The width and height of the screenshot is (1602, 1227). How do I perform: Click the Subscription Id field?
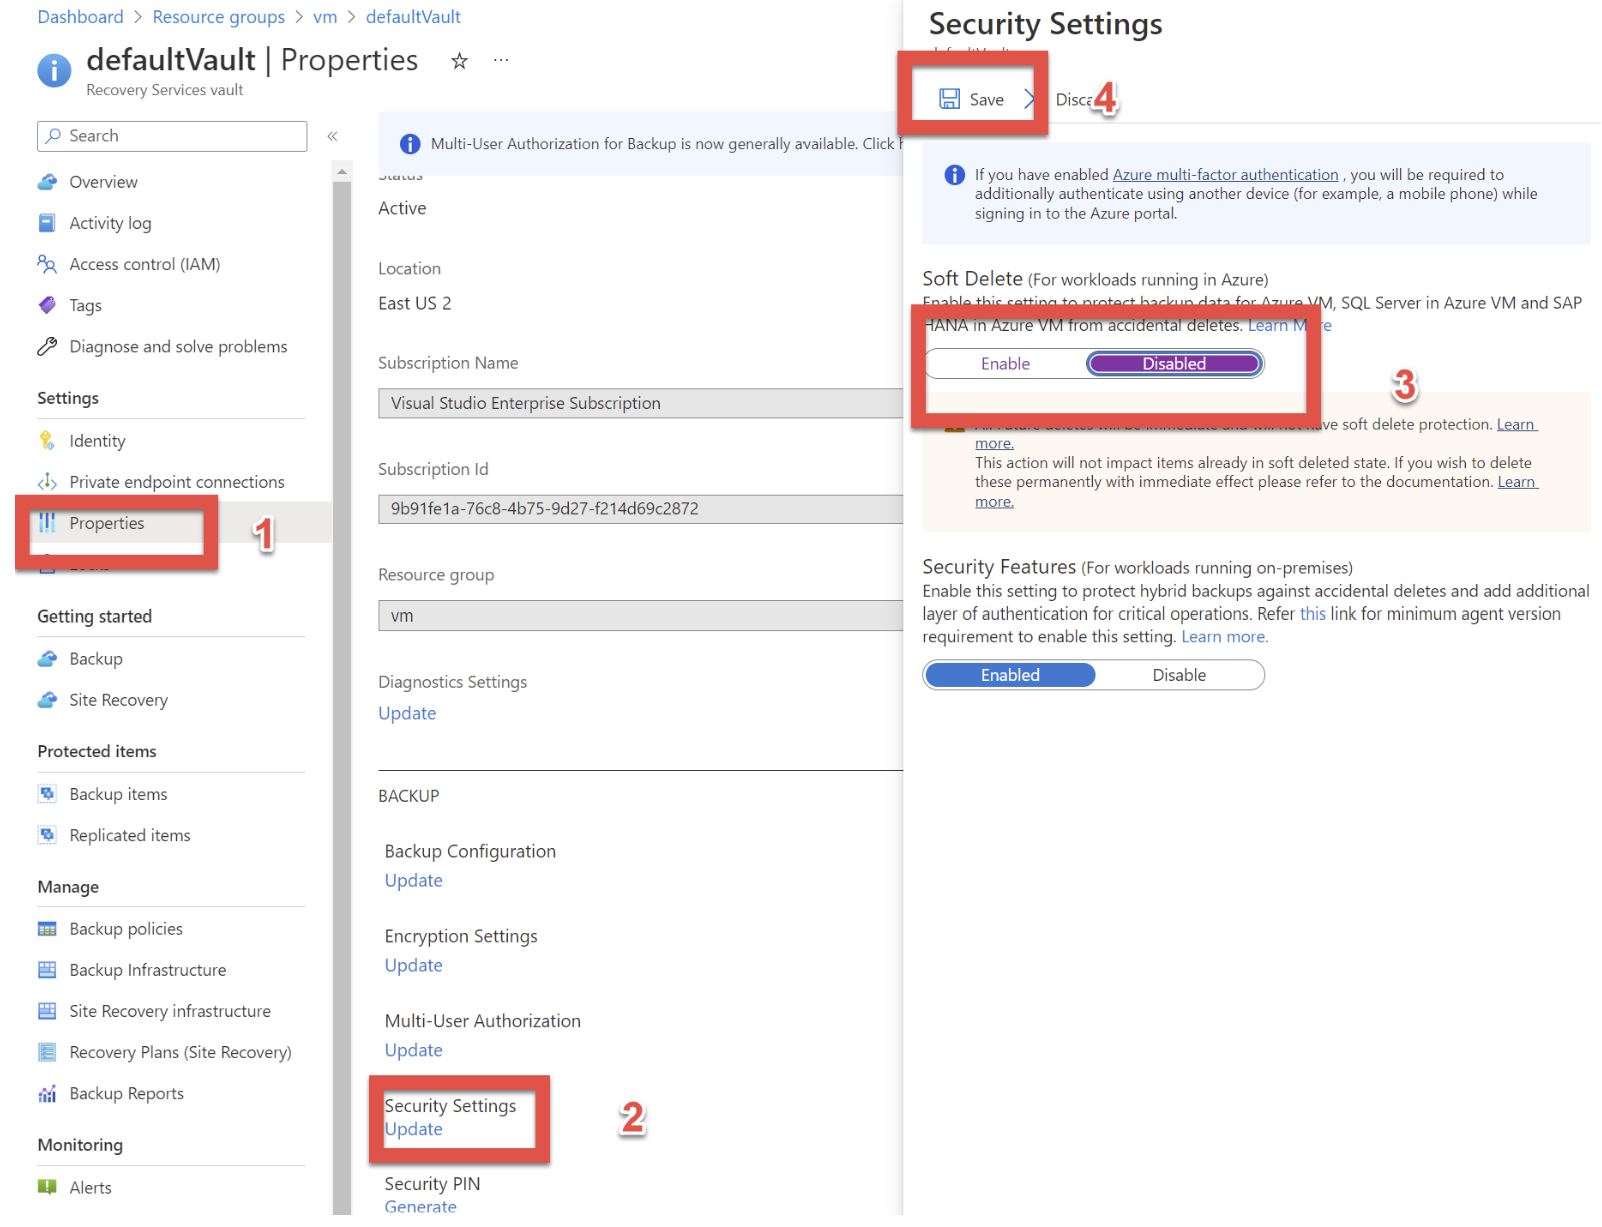640,508
